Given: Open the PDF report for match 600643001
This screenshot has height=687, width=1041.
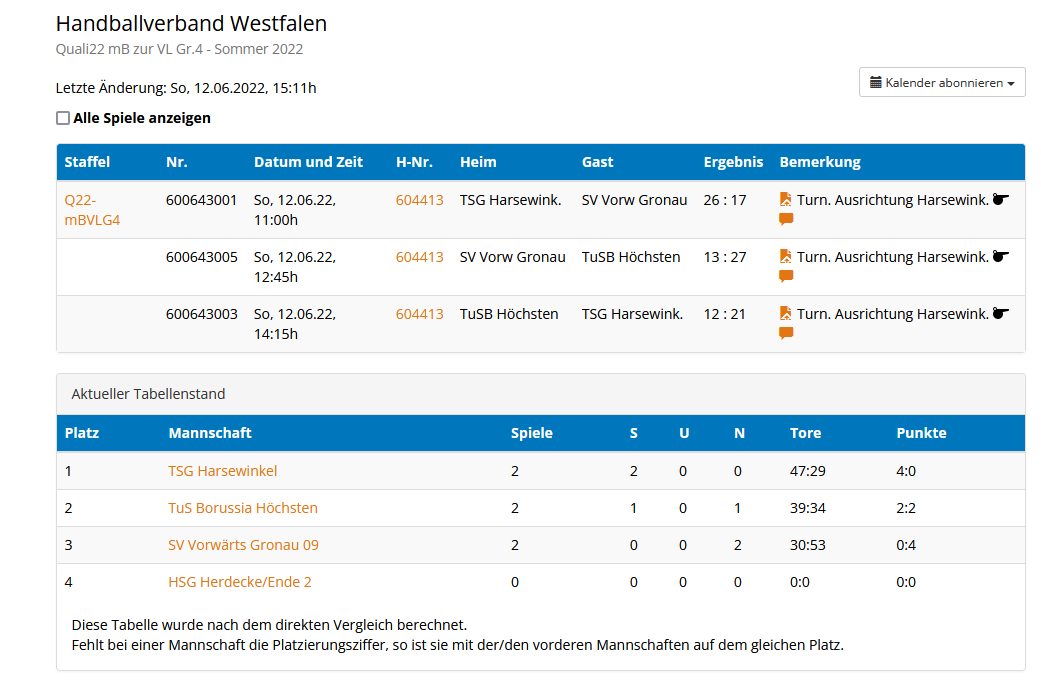Looking at the screenshot, I should tap(785, 200).
